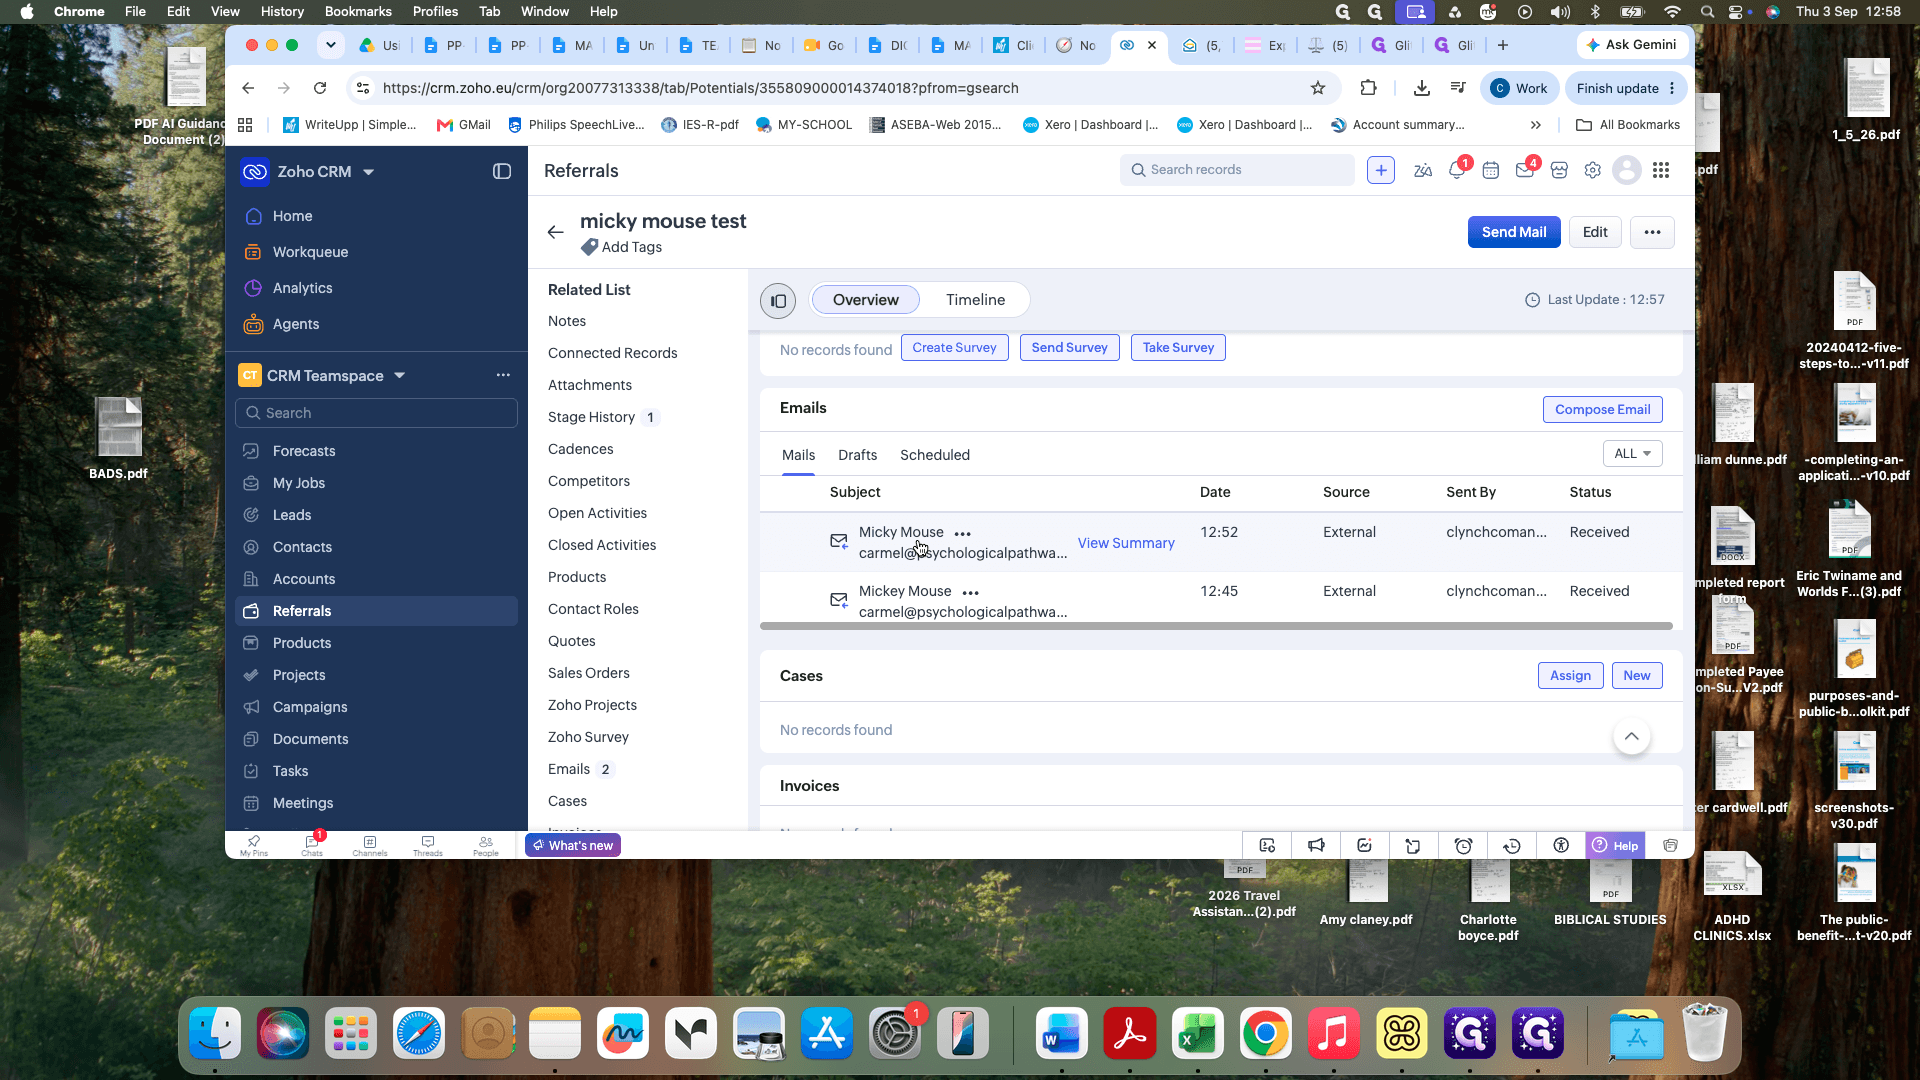Click the Add Tags tag icon
Image resolution: width=1920 pixels, height=1080 pixels.
click(590, 247)
